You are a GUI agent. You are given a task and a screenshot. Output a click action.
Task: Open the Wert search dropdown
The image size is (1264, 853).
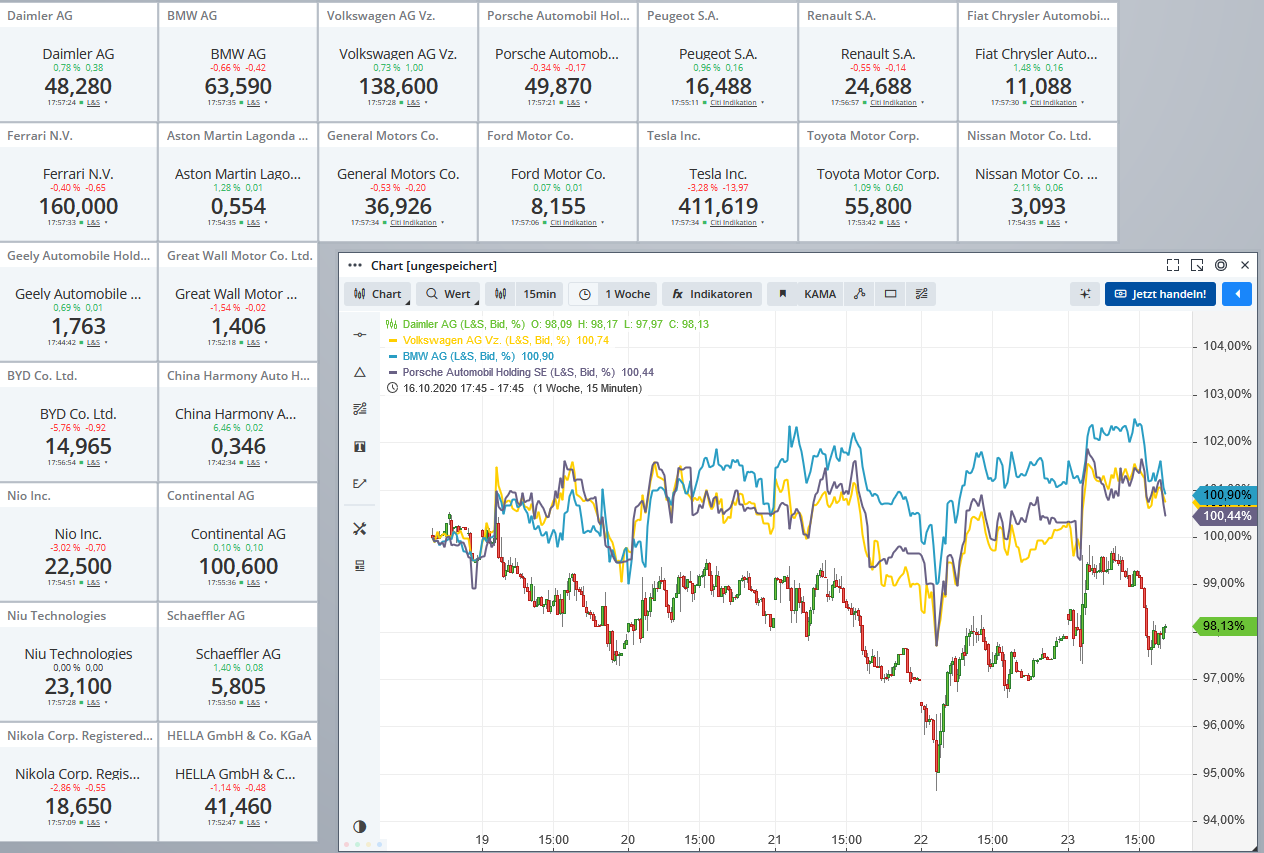point(448,294)
